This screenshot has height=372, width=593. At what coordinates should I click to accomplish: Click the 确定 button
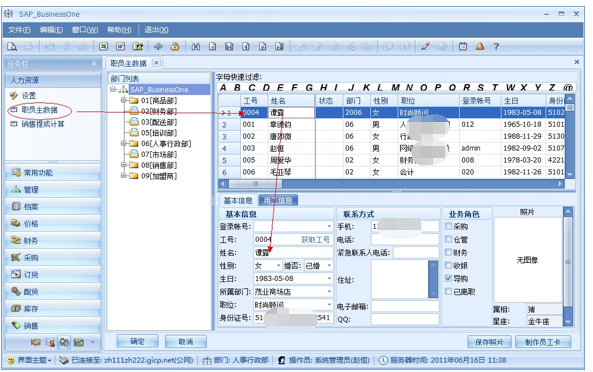coord(137,342)
